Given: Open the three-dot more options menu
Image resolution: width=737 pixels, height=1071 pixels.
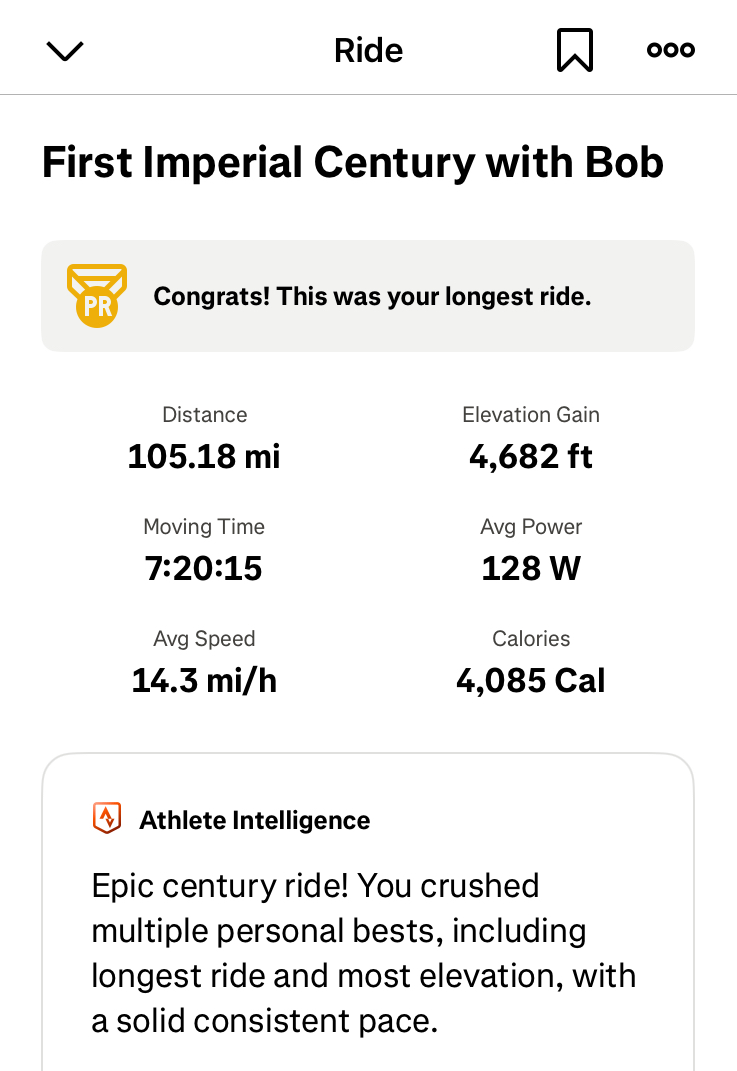Looking at the screenshot, I should [x=670, y=50].
